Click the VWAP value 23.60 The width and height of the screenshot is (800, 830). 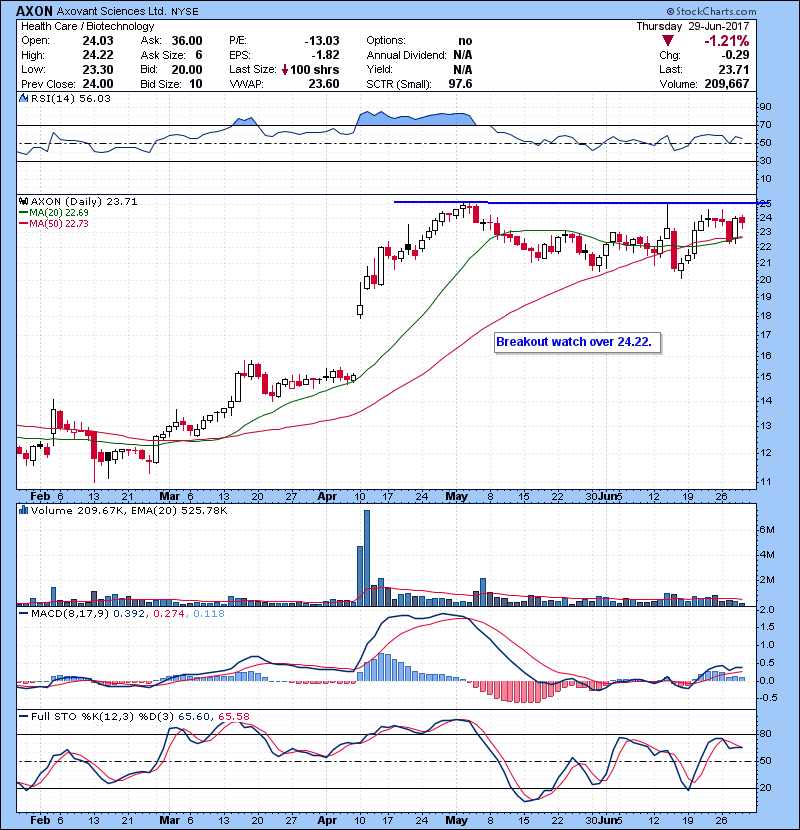click(x=324, y=84)
